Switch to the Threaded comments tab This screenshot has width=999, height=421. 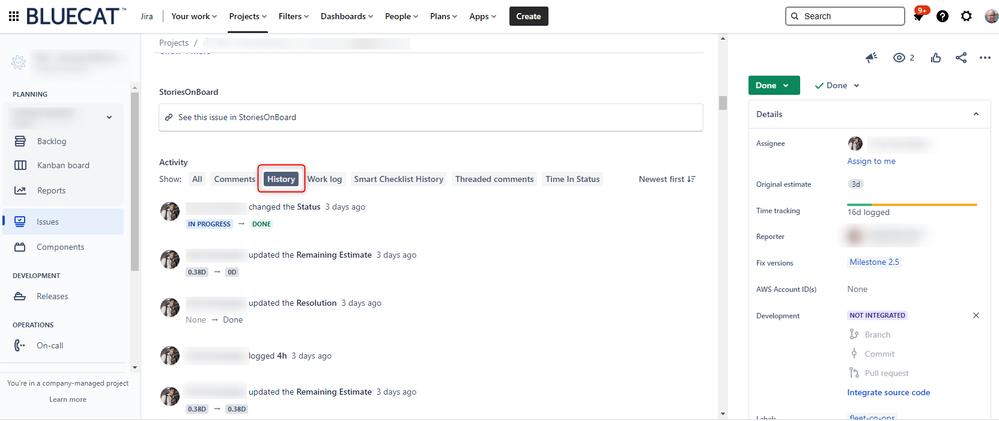[x=494, y=179]
